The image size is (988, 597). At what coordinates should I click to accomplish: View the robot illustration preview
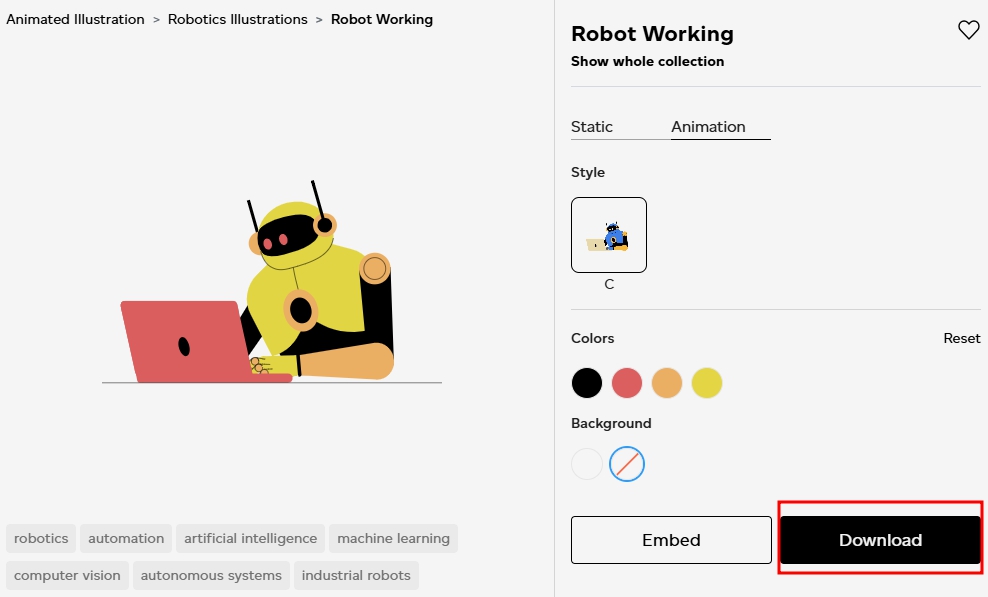point(272,282)
